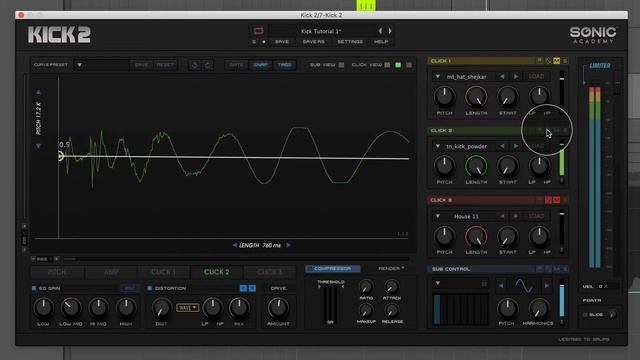Open Click 2 sample dropdown tn_kick_powder
640x360 pixels.
pyautogui.click(x=438, y=146)
